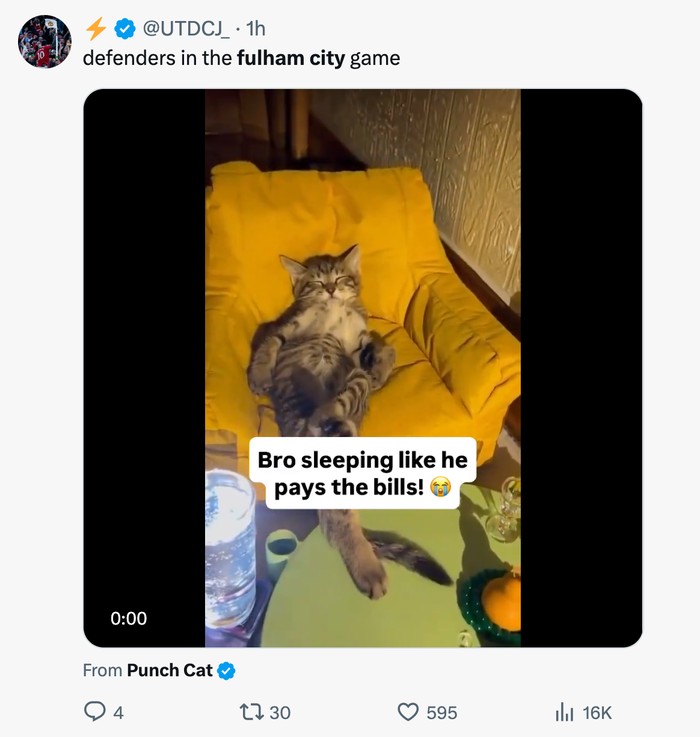Click the lightning bolt icon beside the username
700x737 pixels.
[x=96, y=28]
